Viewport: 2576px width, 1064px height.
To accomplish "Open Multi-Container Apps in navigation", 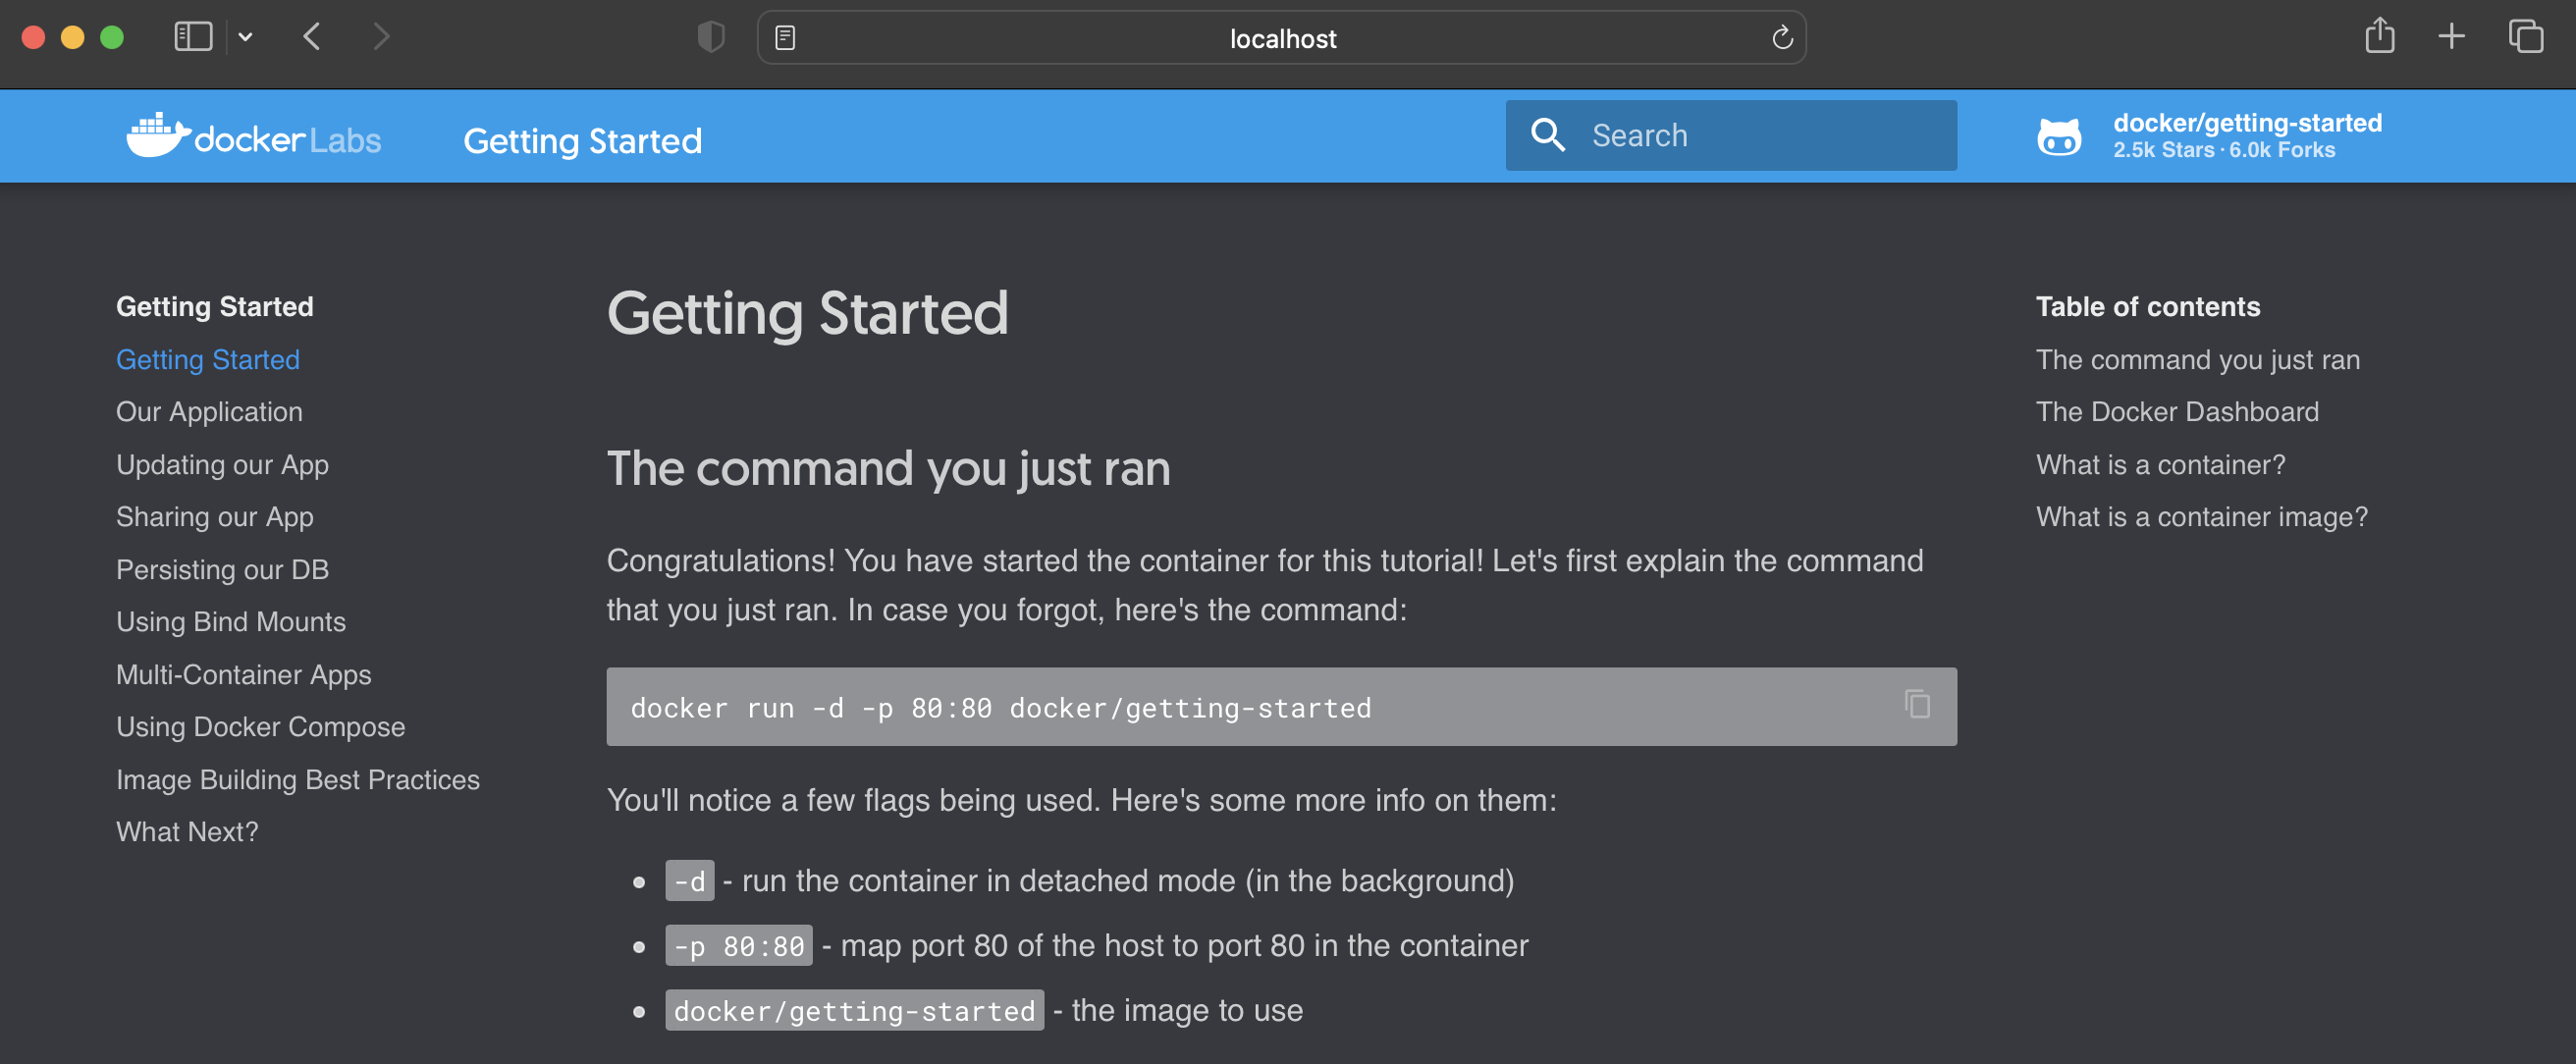I will pos(243,675).
